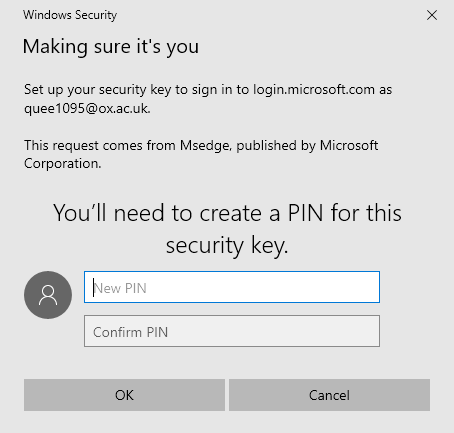Click the "Microsoft" publisher name text
This screenshot has height=433, width=454.
pyautogui.click(x=349, y=145)
